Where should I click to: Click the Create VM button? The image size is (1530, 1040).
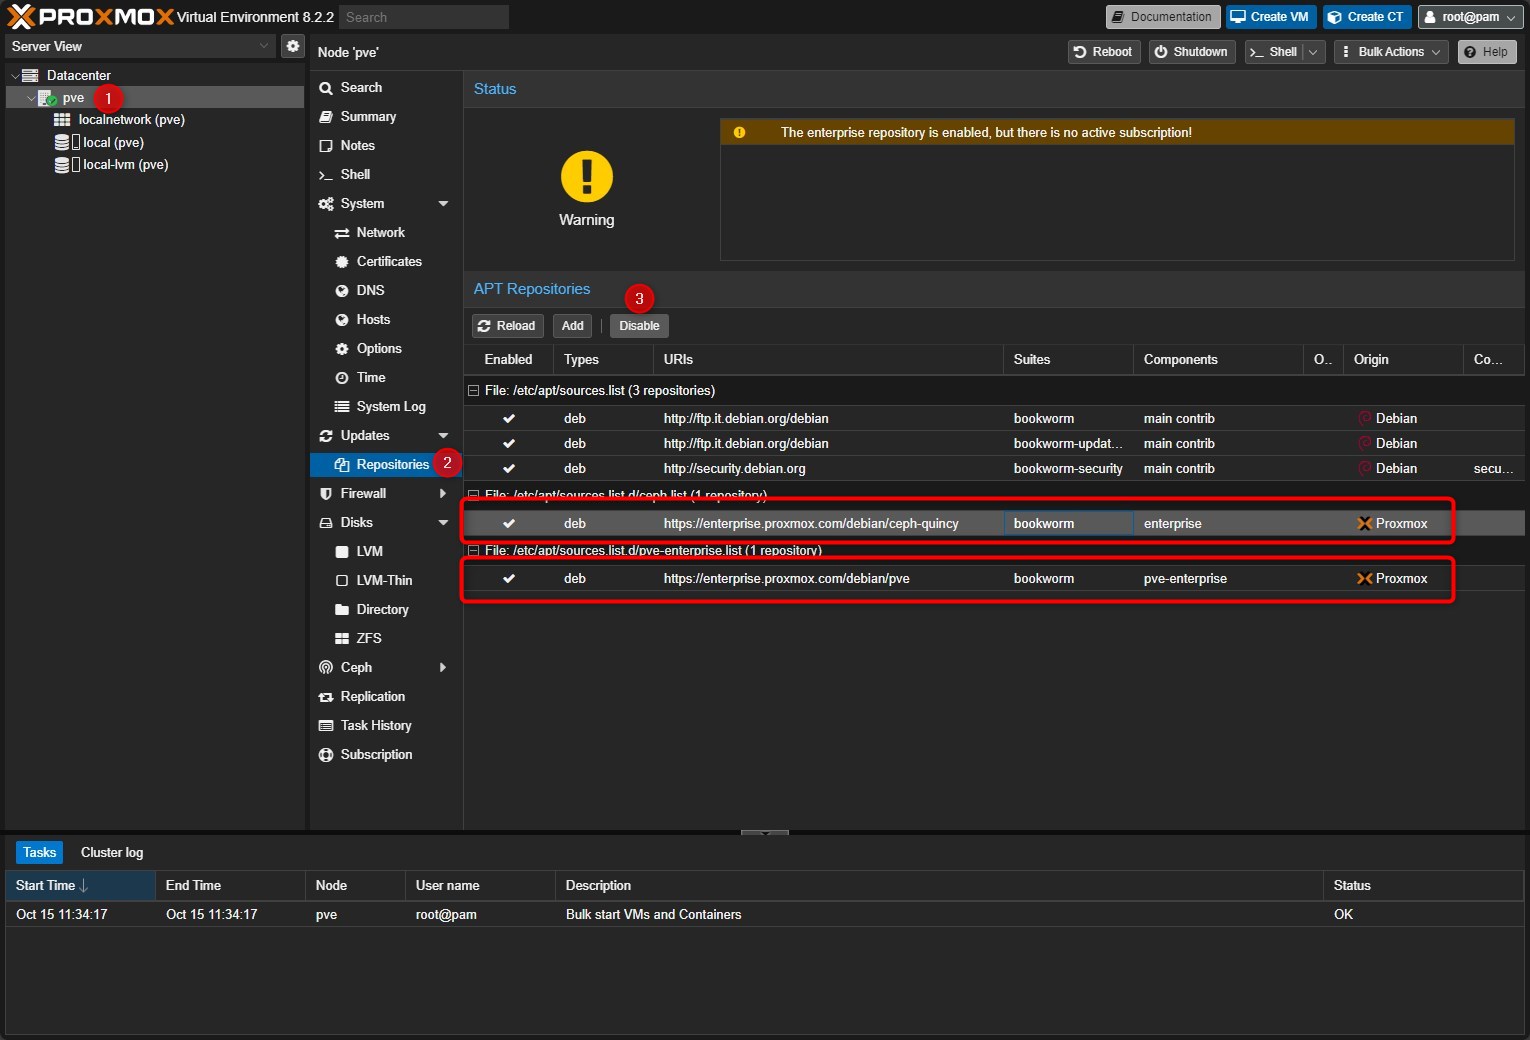(x=1271, y=17)
